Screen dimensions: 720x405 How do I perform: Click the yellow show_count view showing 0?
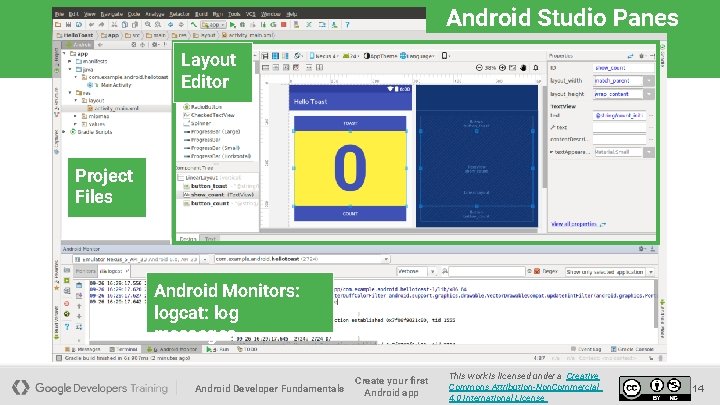(x=350, y=169)
